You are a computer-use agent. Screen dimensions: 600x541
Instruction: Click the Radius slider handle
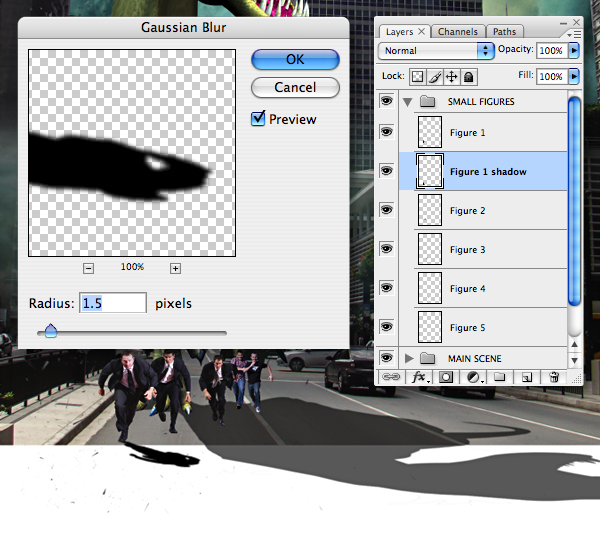point(51,331)
